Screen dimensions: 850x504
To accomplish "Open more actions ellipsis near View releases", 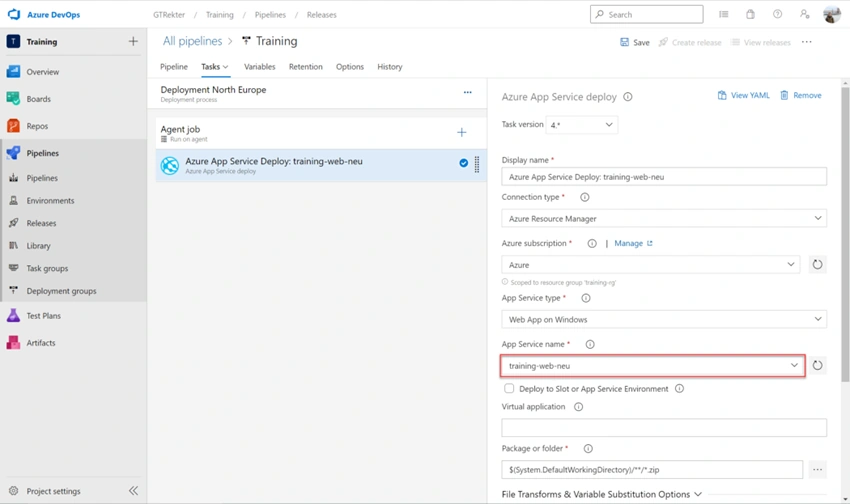I will point(807,42).
